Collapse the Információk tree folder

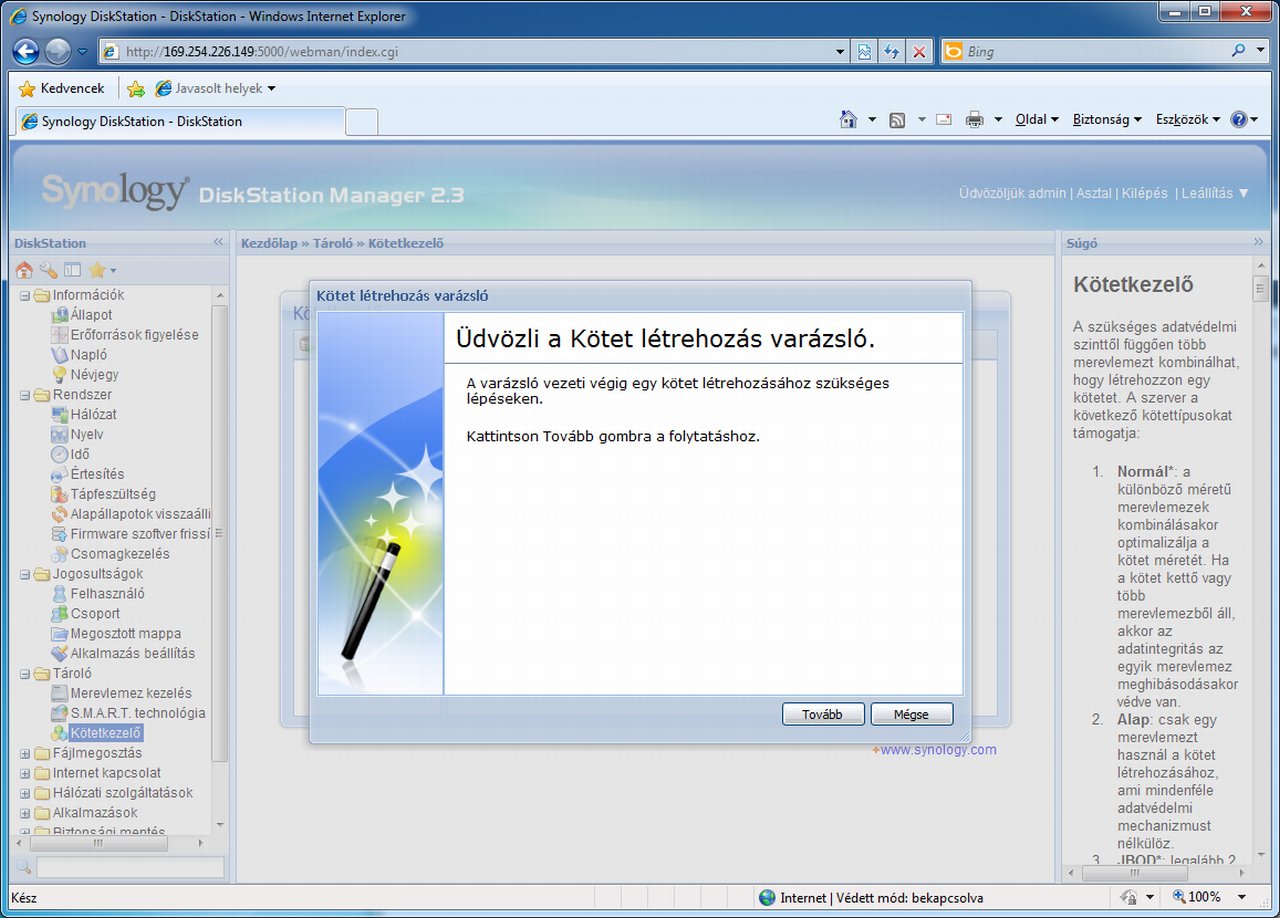tap(25, 295)
